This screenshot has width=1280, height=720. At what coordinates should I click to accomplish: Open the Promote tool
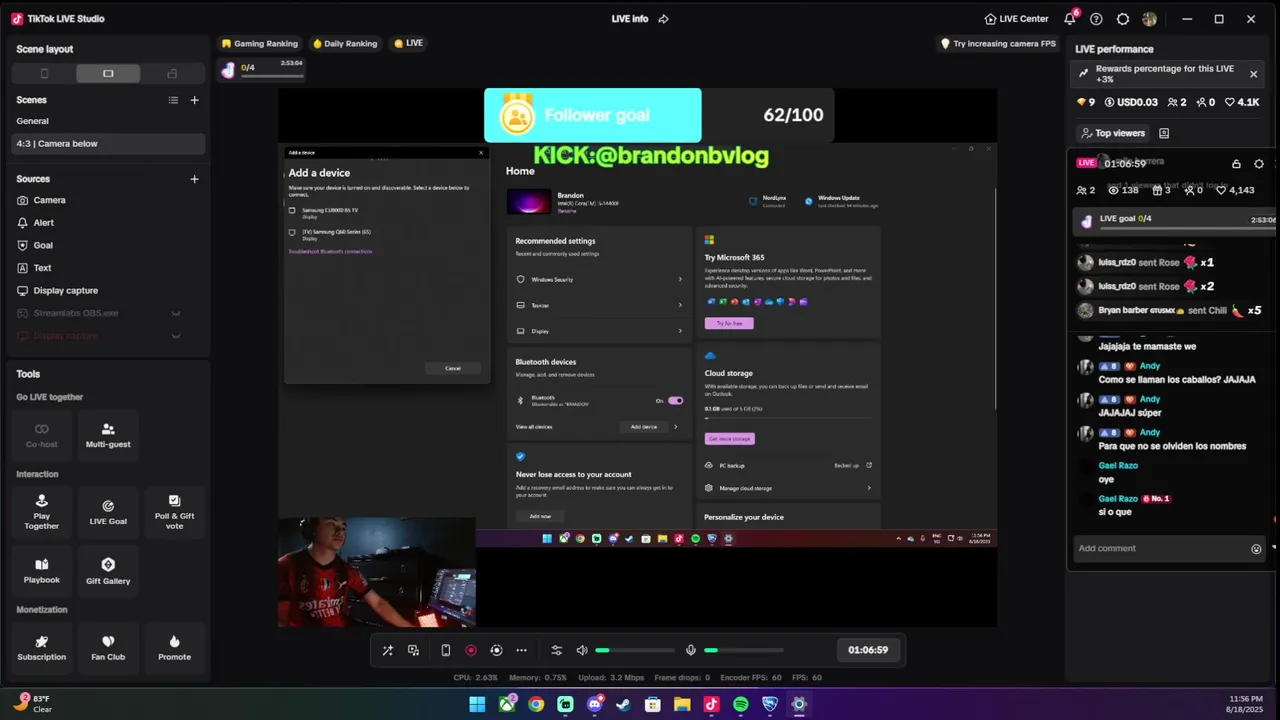[174, 647]
